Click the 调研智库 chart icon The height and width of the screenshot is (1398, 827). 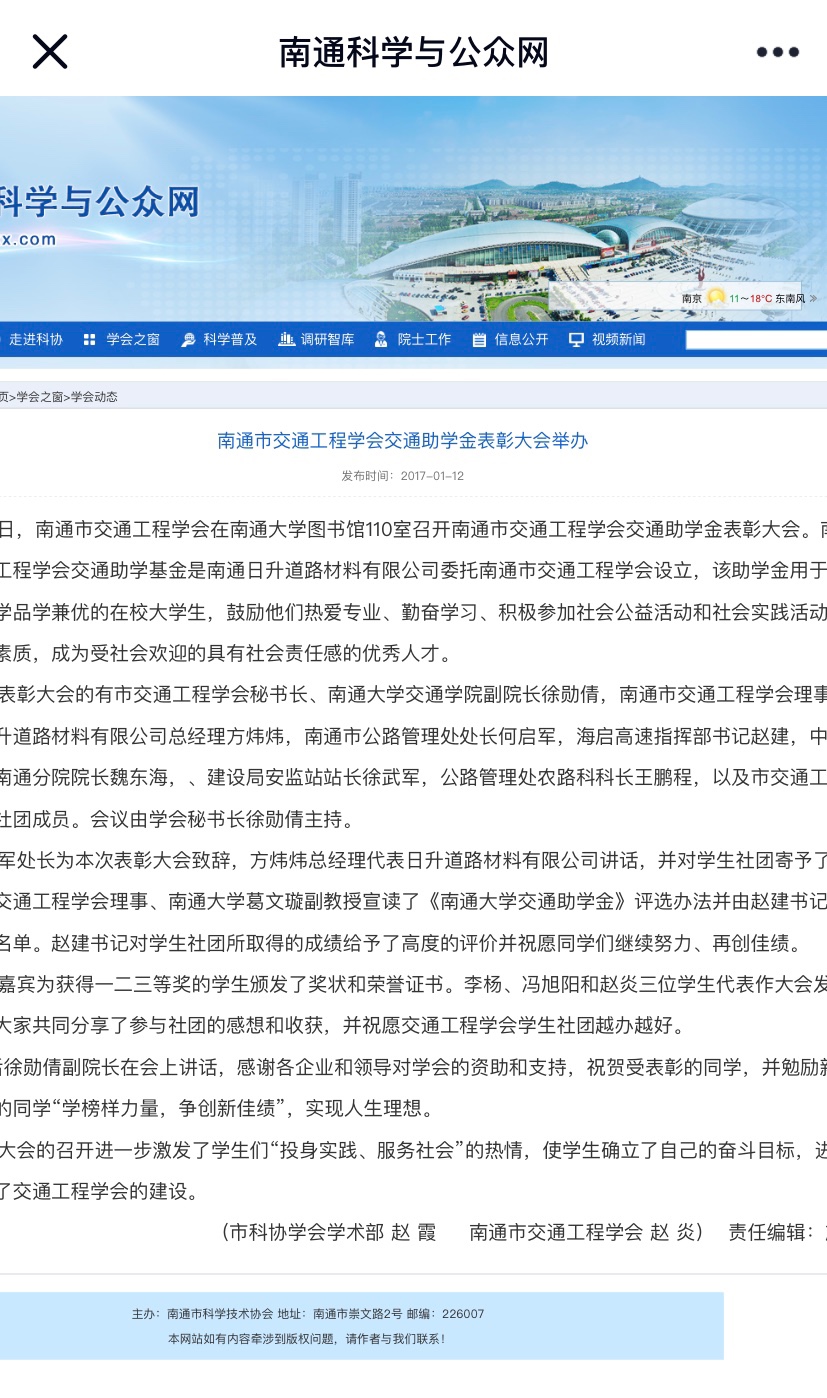point(286,340)
